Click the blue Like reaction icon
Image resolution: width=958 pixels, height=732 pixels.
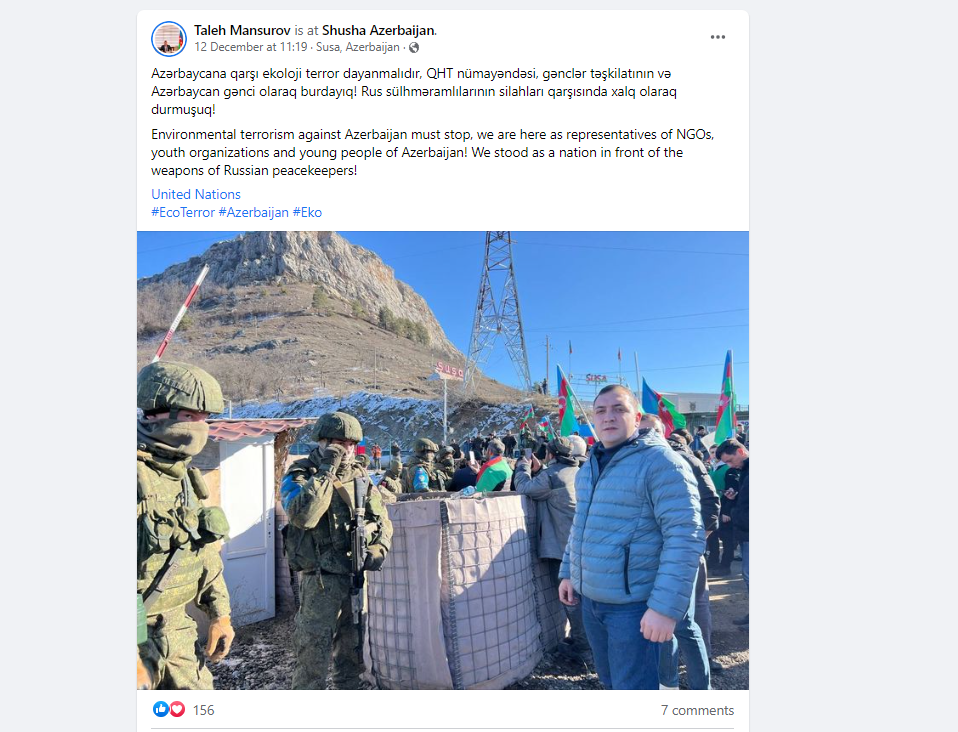(161, 709)
